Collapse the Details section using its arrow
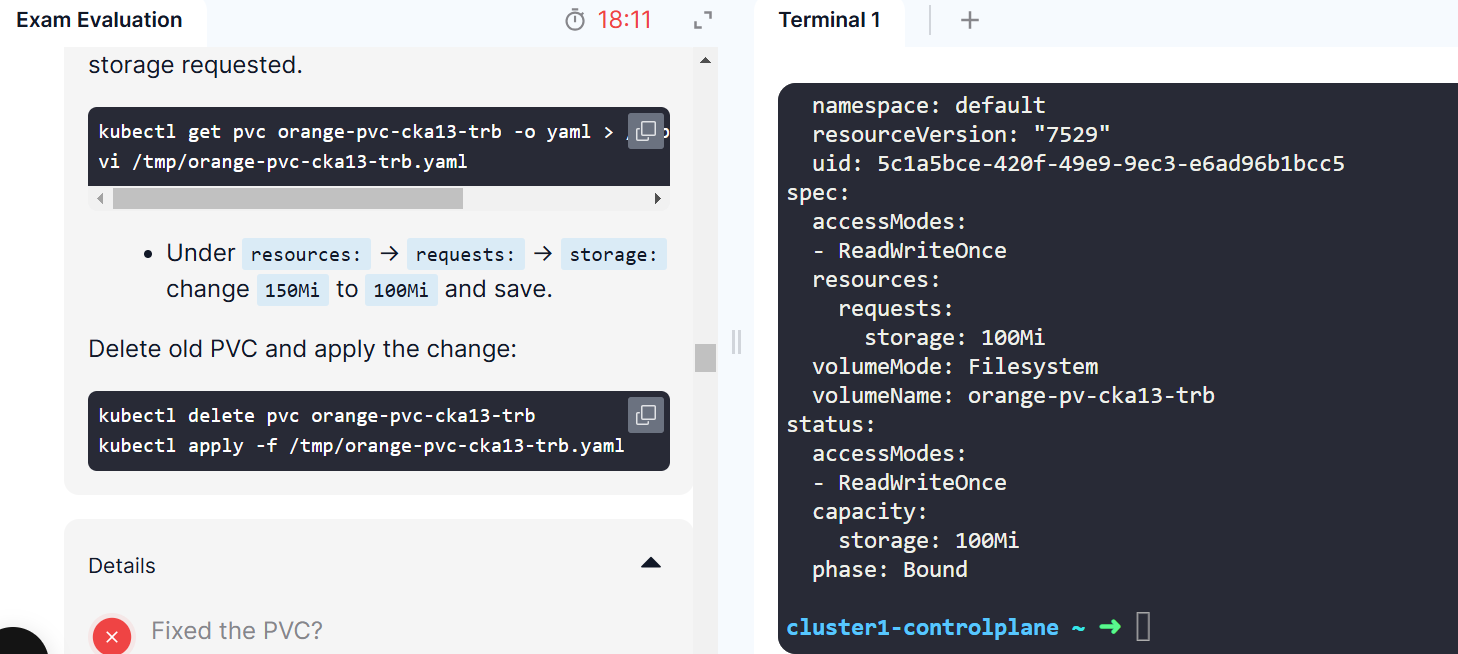The height and width of the screenshot is (654, 1458). pyautogui.click(x=651, y=564)
